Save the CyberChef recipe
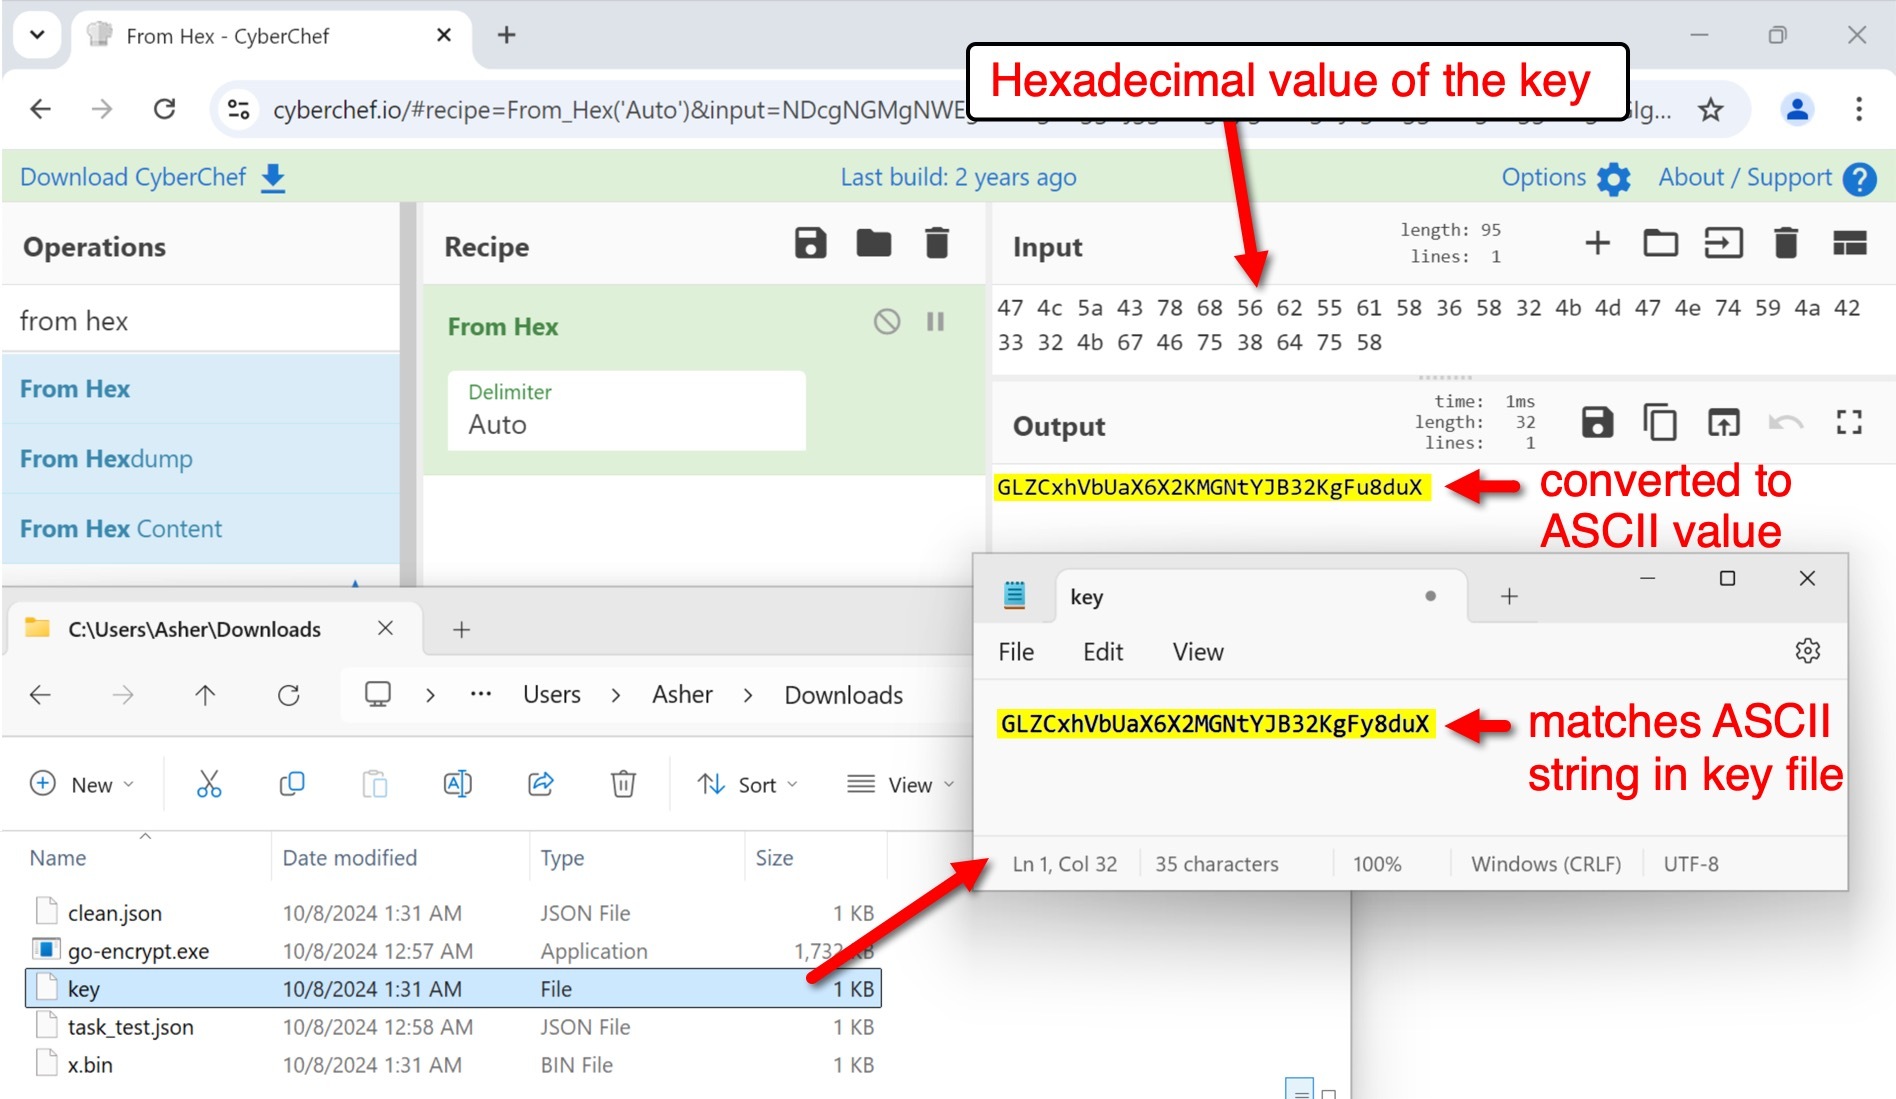Viewport: 1896px width, 1099px height. click(810, 243)
